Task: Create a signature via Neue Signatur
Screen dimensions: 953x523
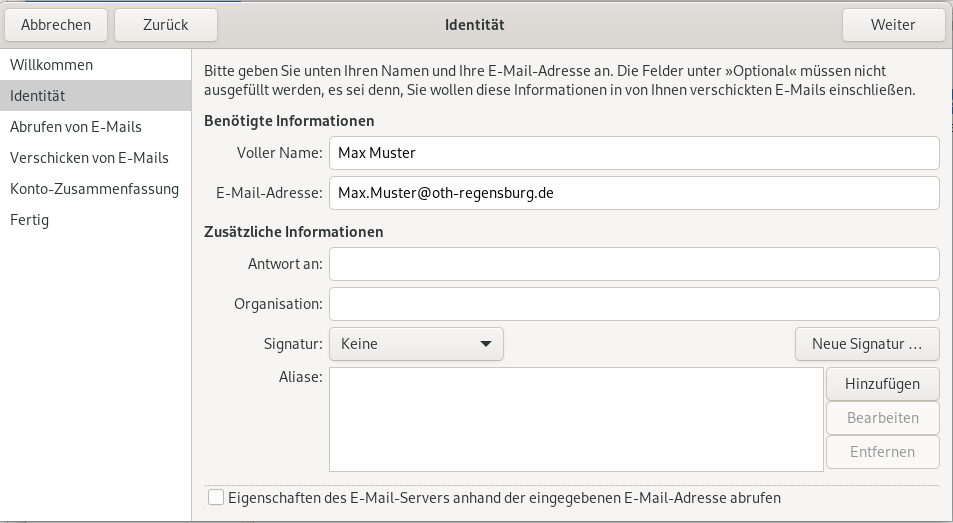Action: [x=867, y=344]
